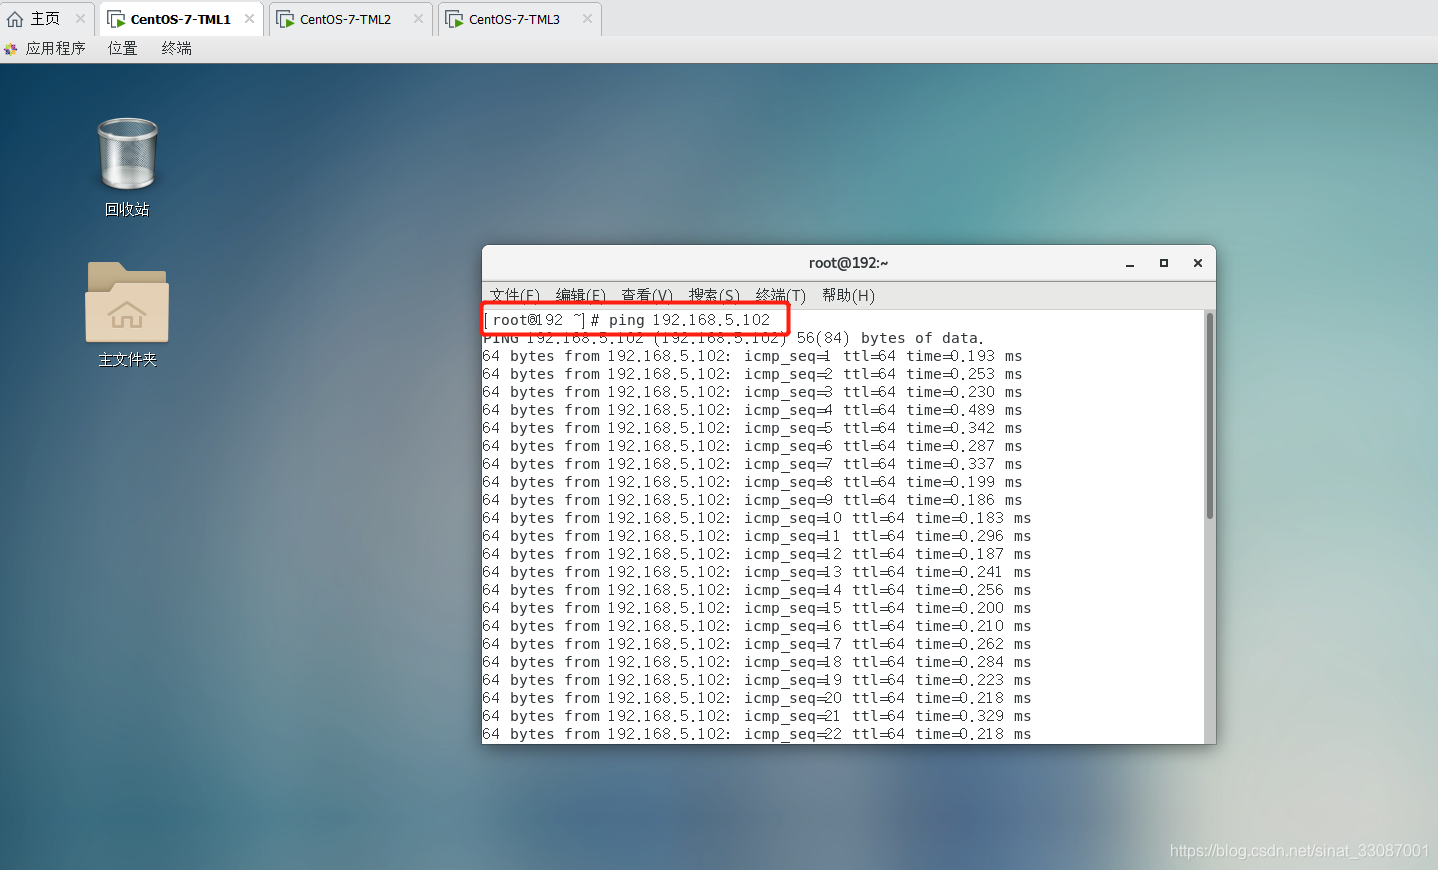This screenshot has height=870, width=1438.
Task: Click the icmp_seq=10 ping reply line
Action: pos(756,518)
